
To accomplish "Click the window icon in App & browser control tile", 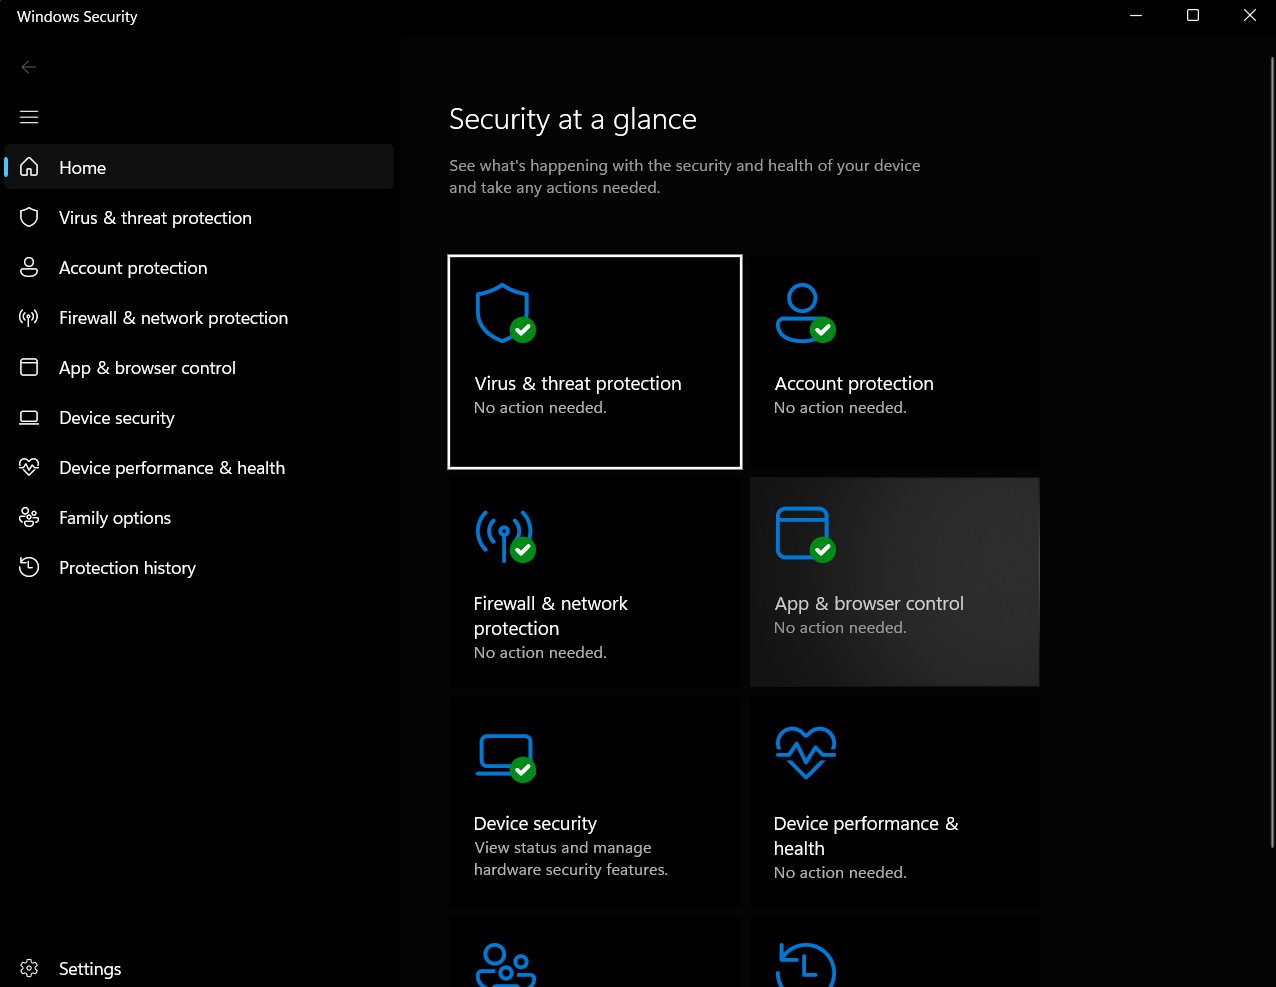I will 804,534.
